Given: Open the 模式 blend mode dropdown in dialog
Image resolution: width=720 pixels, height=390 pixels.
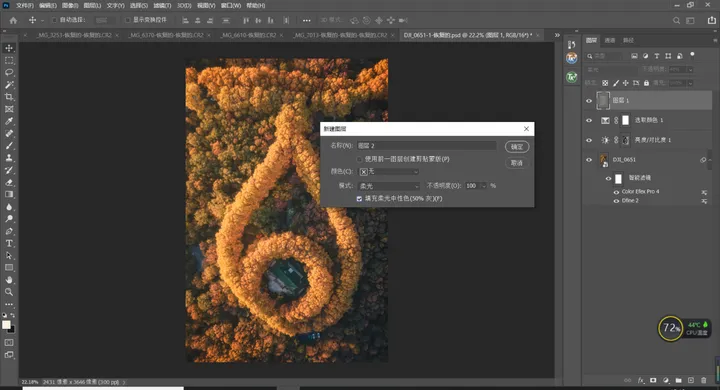Looking at the screenshot, I should [x=388, y=186].
